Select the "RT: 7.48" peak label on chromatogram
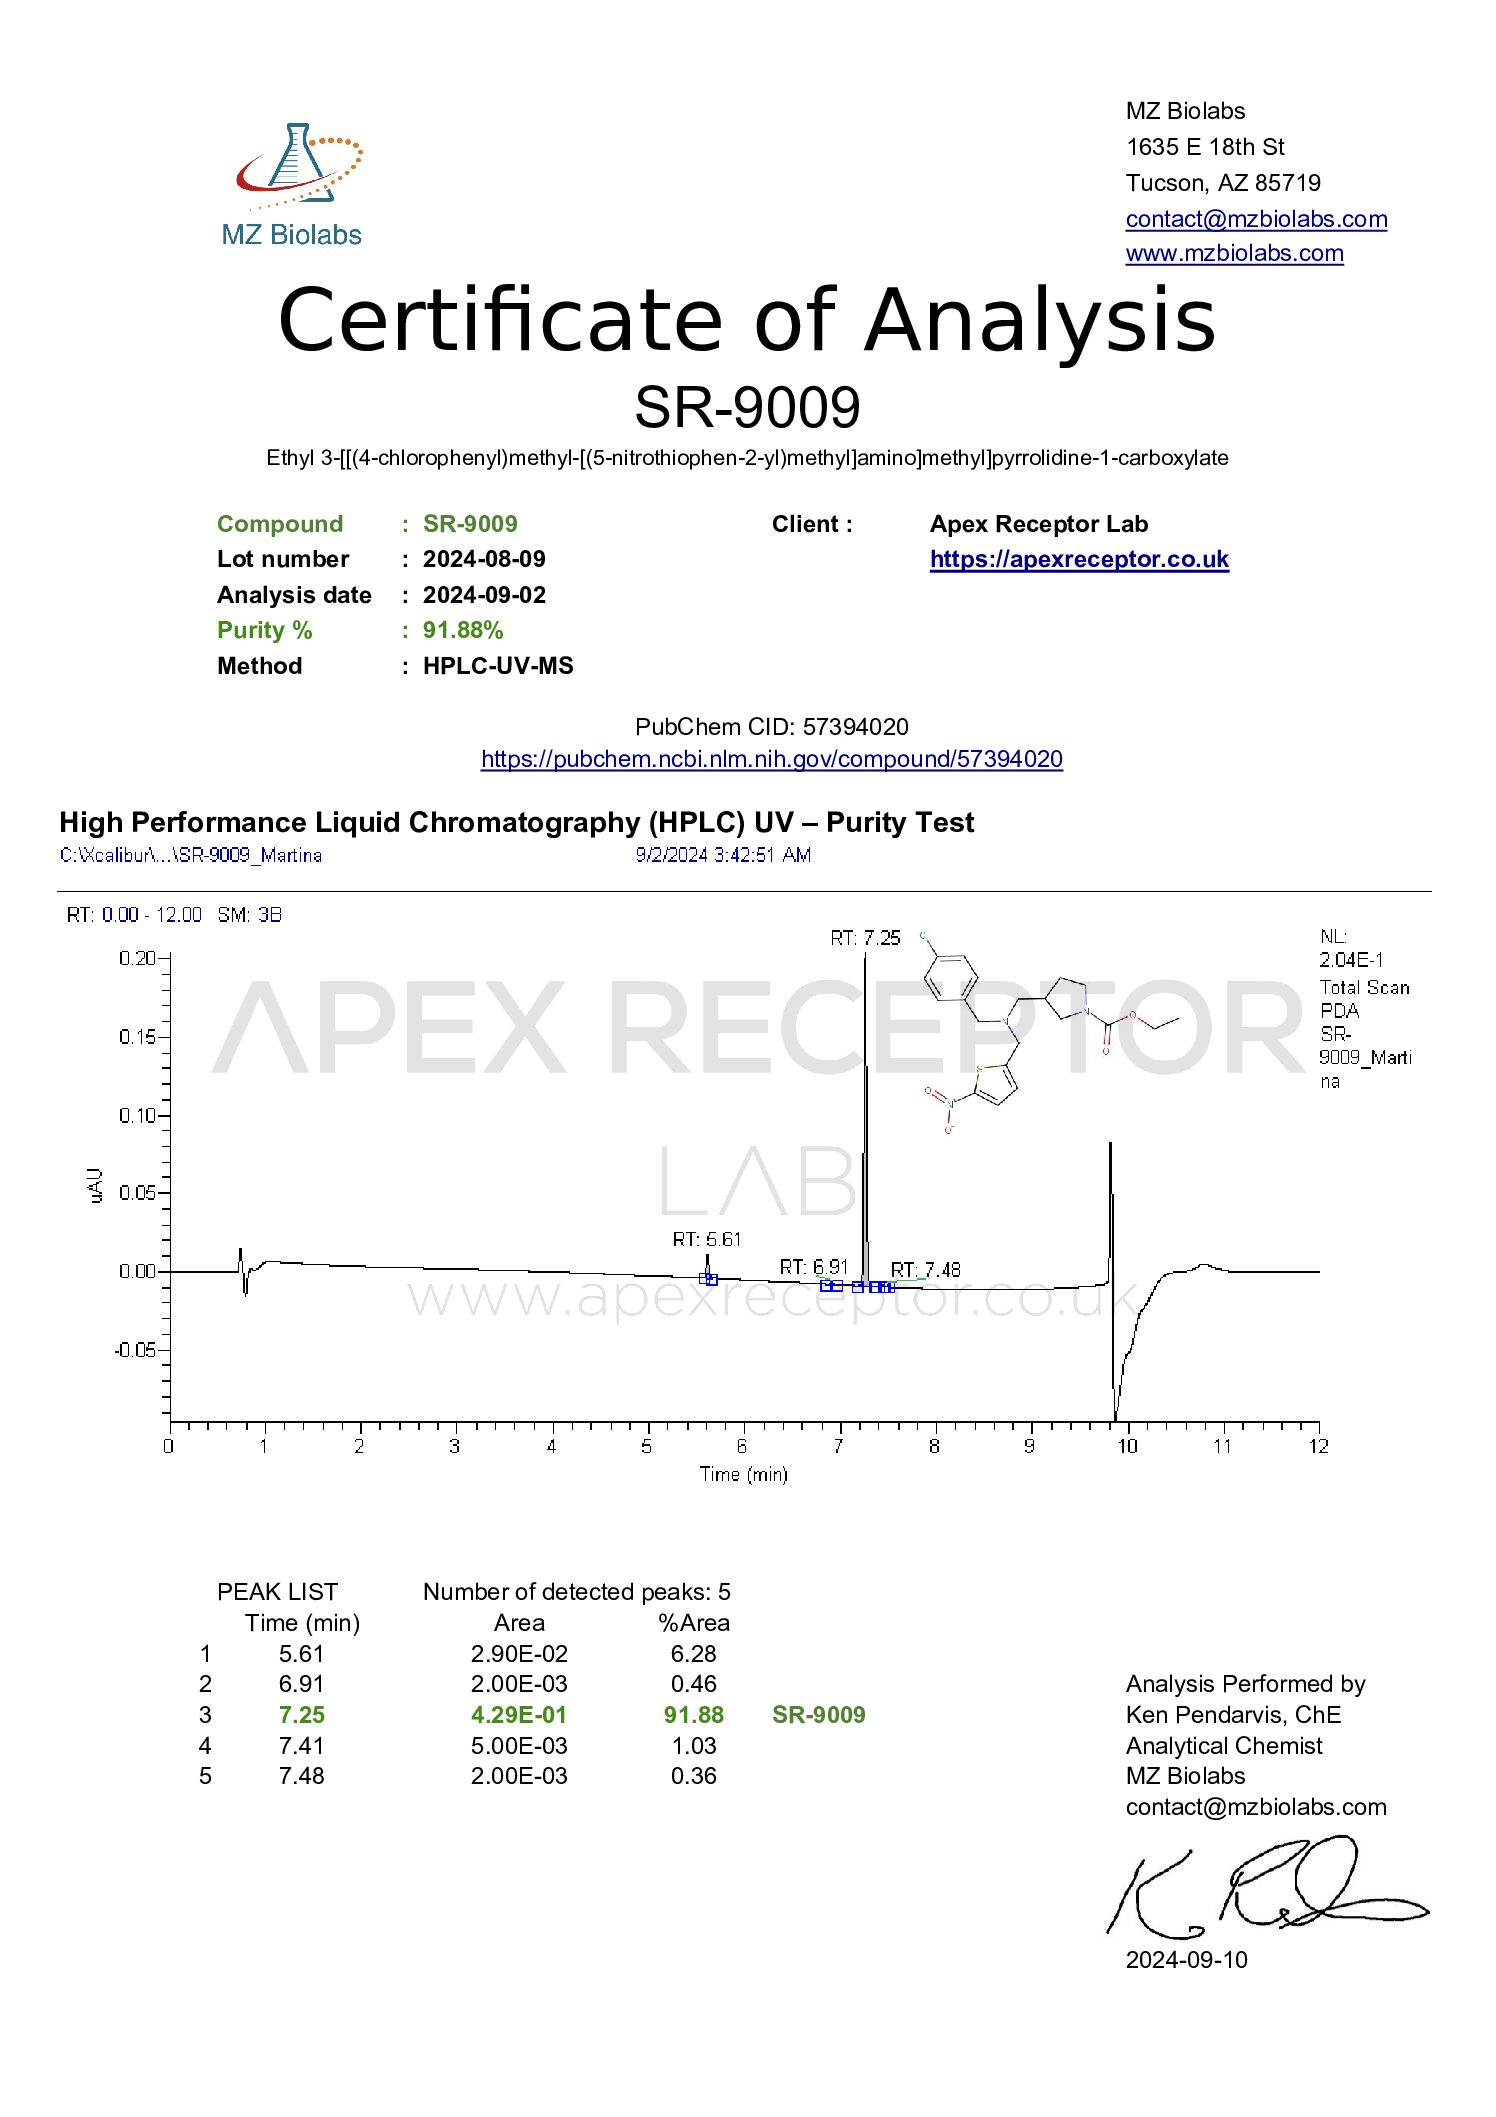 pos(925,1270)
